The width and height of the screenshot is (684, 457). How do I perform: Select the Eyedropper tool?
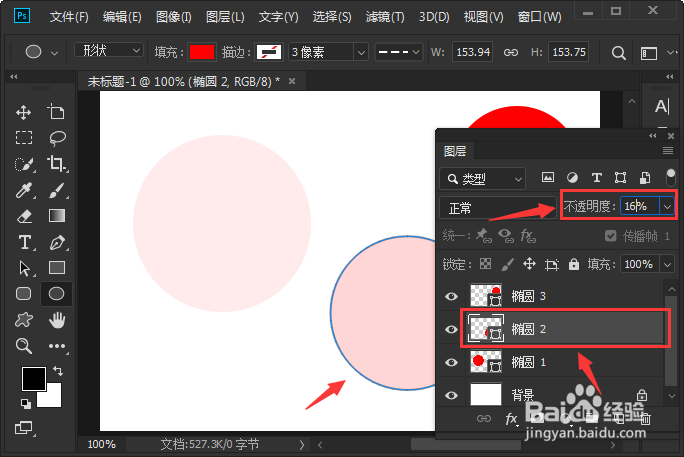pos(24,190)
